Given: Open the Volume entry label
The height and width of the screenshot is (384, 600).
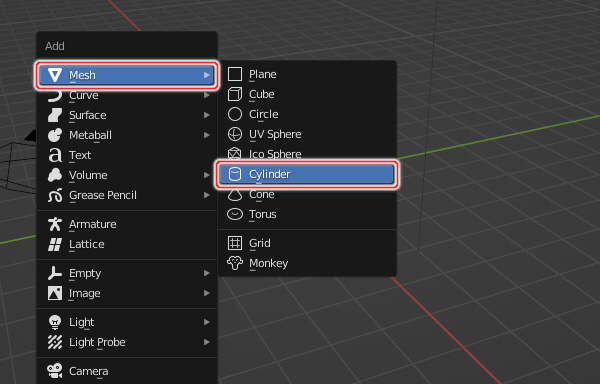Looking at the screenshot, I should click(x=88, y=175).
